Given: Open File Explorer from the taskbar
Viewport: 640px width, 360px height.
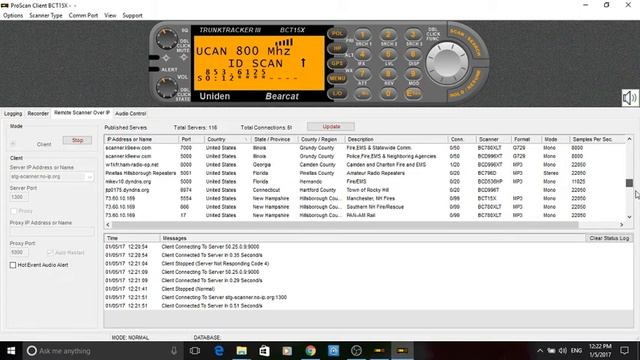Looking at the screenshot, I should [x=242, y=351].
